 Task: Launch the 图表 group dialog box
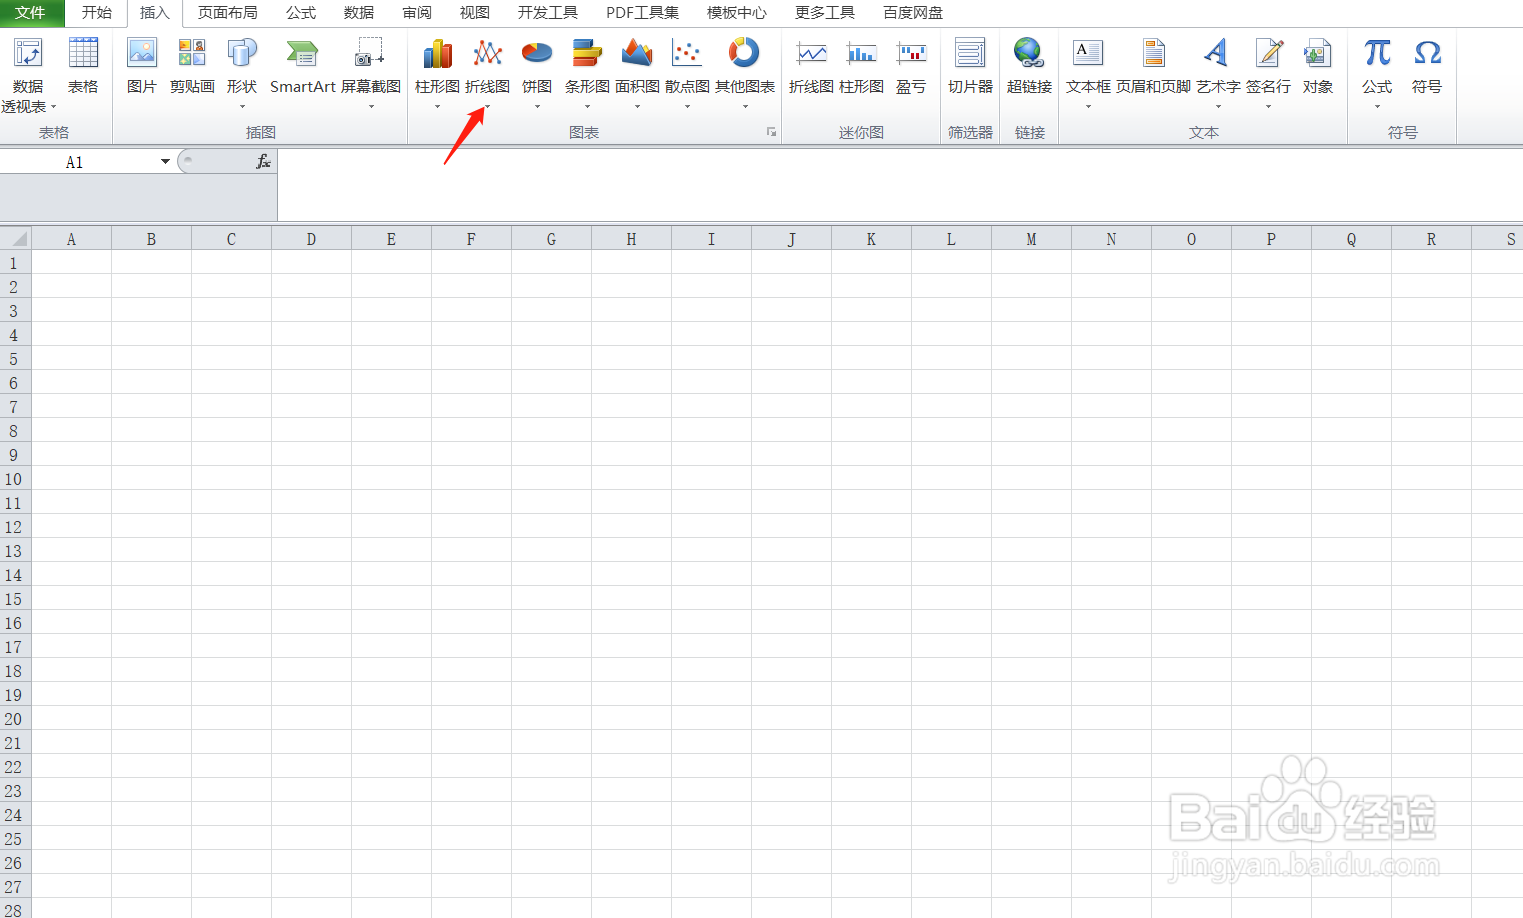(x=771, y=132)
